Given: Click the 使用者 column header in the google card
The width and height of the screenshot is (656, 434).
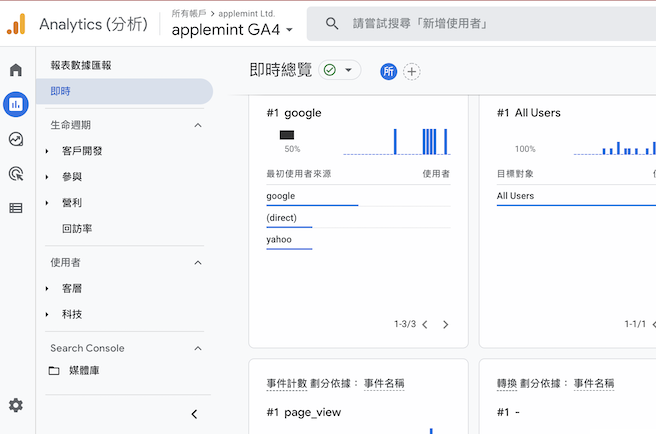Looking at the screenshot, I should coord(436,174).
